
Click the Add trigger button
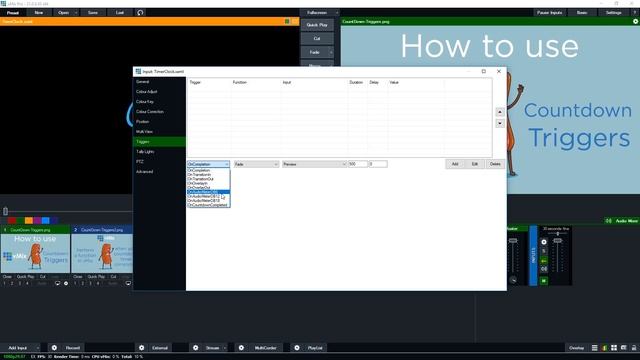pos(455,164)
